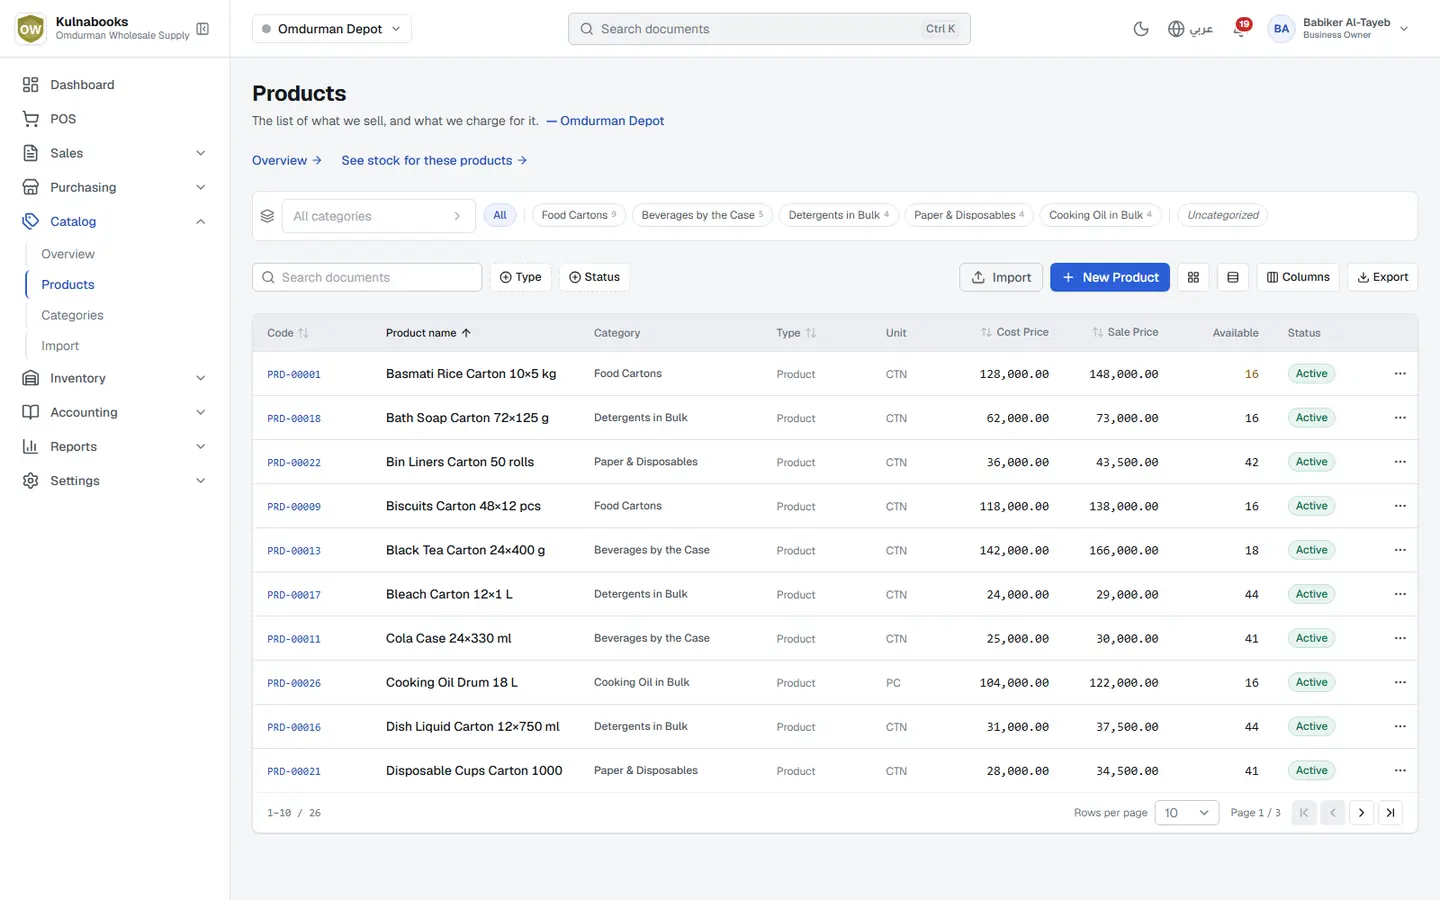The height and width of the screenshot is (900, 1440).
Task: Toggle dark mode moon icon
Action: point(1141,29)
